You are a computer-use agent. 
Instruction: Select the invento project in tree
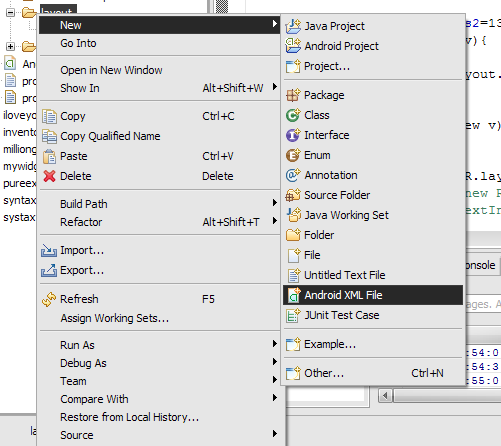[x=19, y=132]
